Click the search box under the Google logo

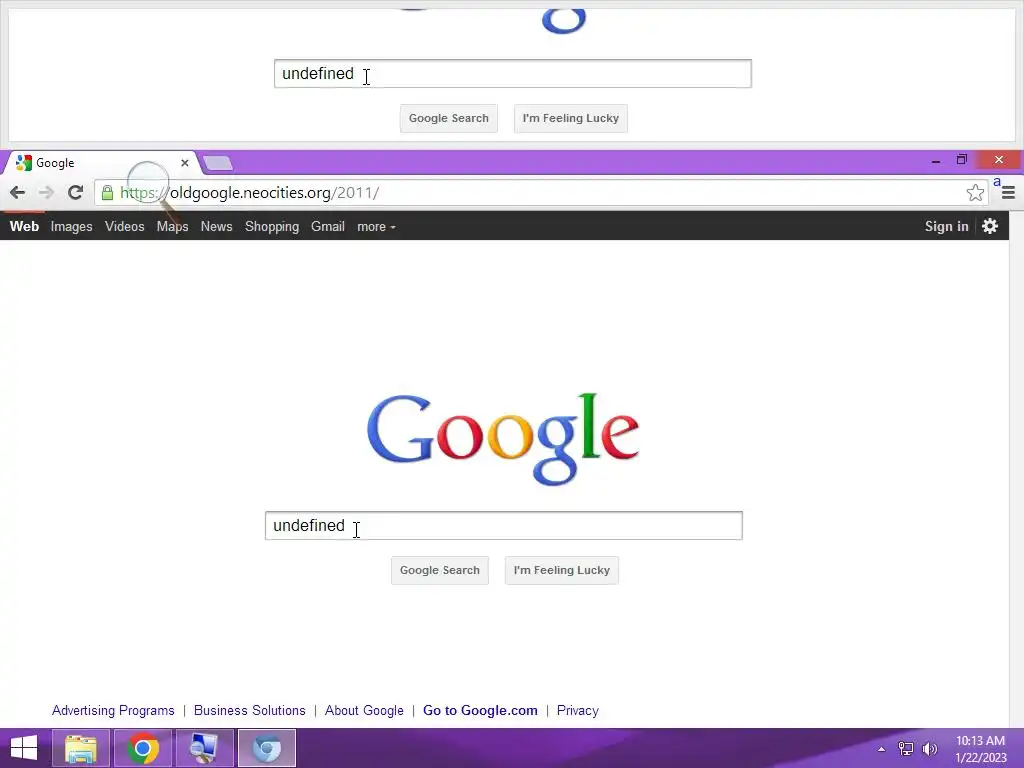tap(504, 526)
